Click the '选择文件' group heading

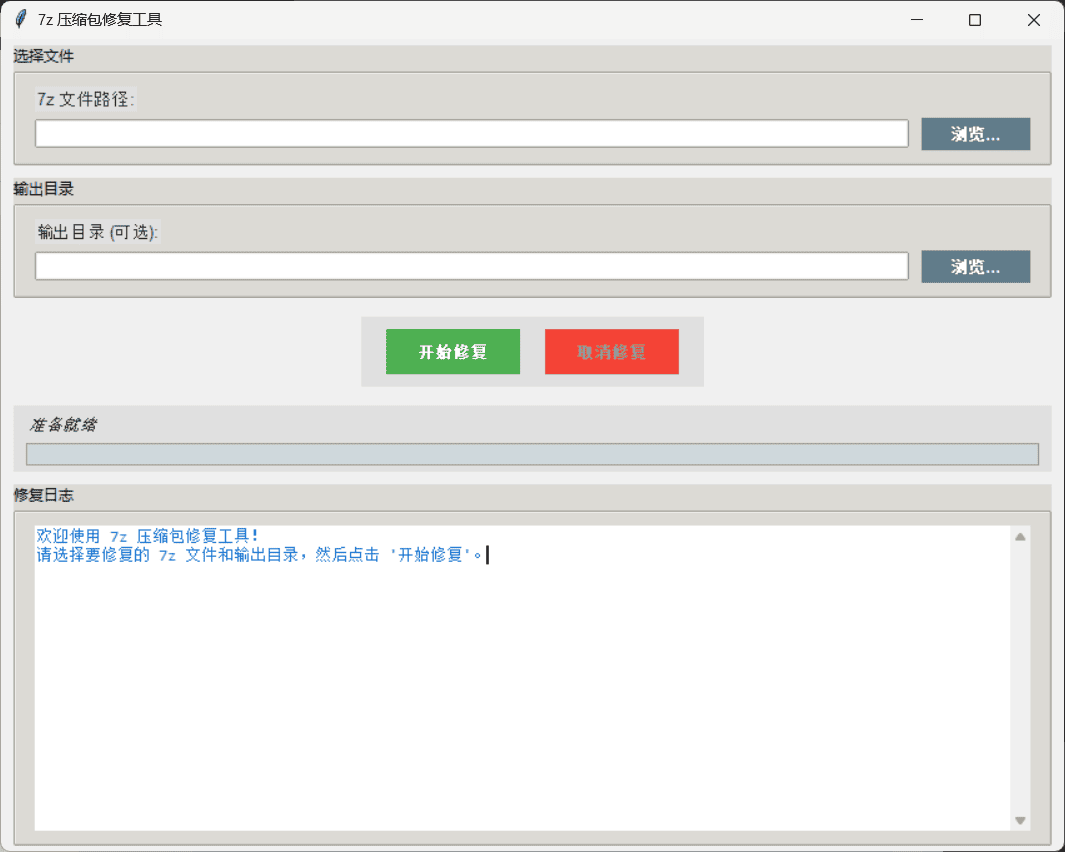(x=43, y=56)
